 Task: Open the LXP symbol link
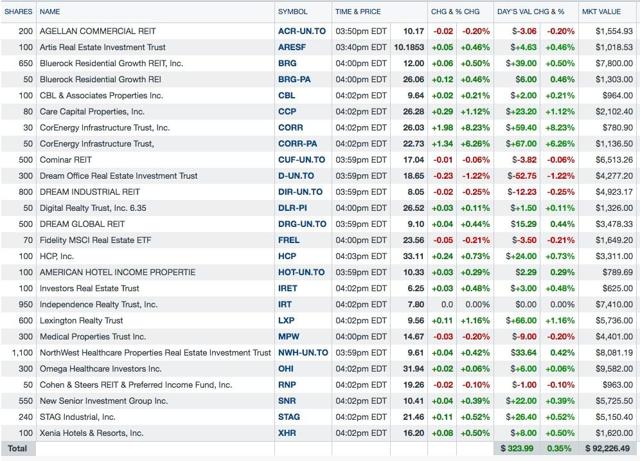(286, 321)
